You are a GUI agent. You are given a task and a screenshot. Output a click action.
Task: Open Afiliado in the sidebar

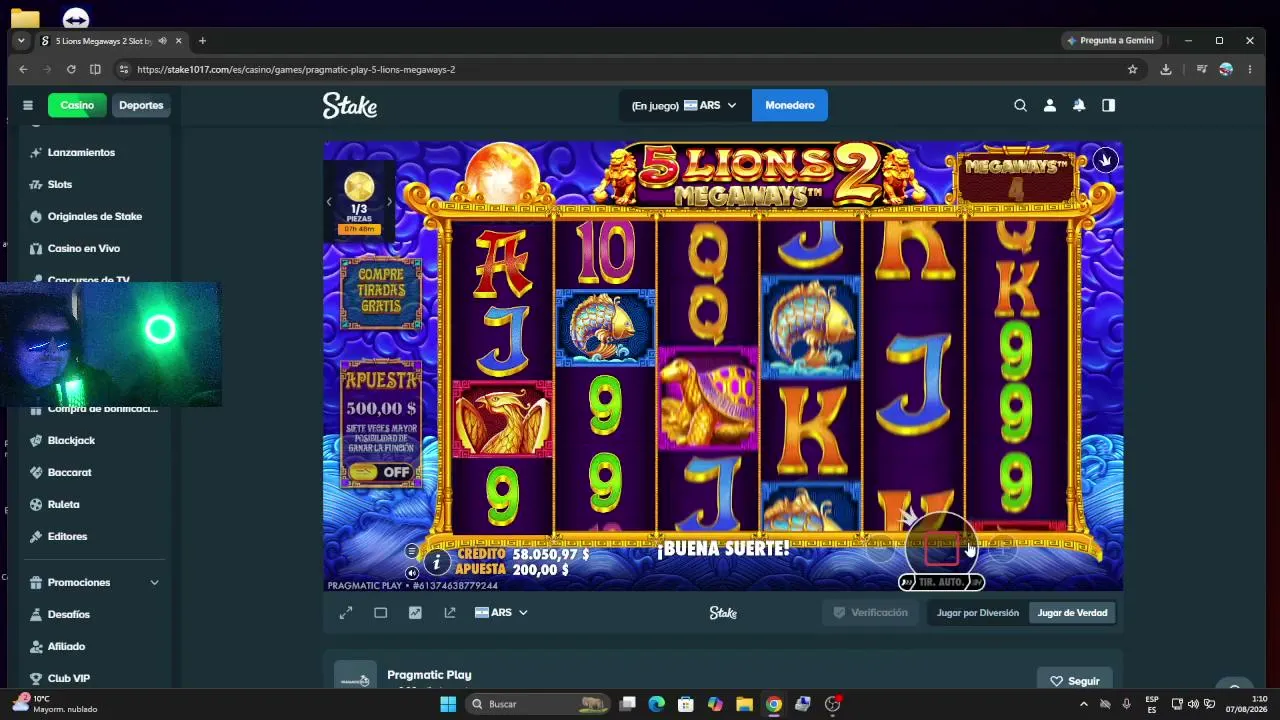pyautogui.click(x=66, y=646)
